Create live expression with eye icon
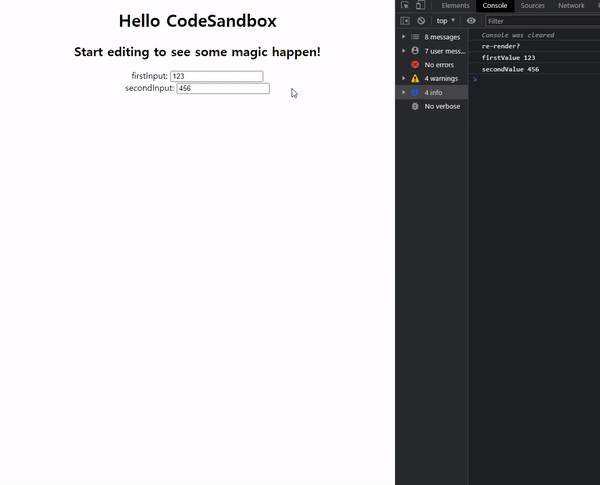The height and width of the screenshot is (485, 600). click(x=471, y=21)
